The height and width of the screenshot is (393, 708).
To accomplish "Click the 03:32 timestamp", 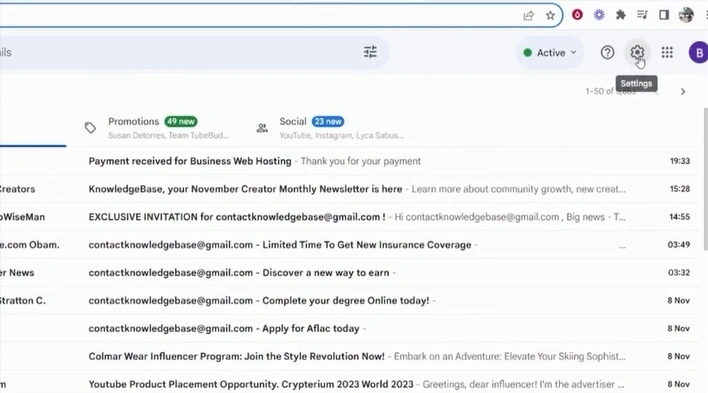I will (679, 273).
